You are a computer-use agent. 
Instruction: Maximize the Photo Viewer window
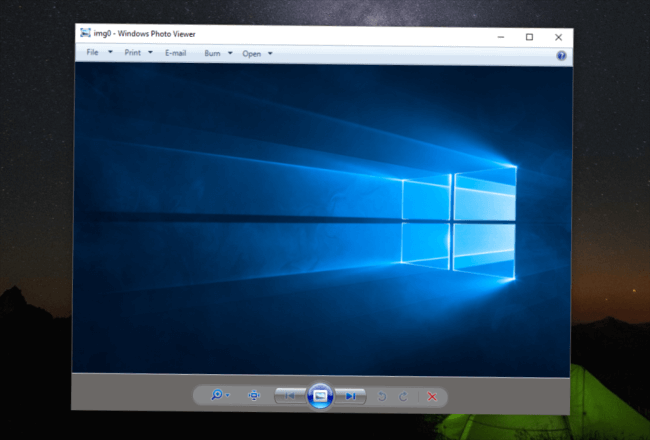tap(529, 37)
